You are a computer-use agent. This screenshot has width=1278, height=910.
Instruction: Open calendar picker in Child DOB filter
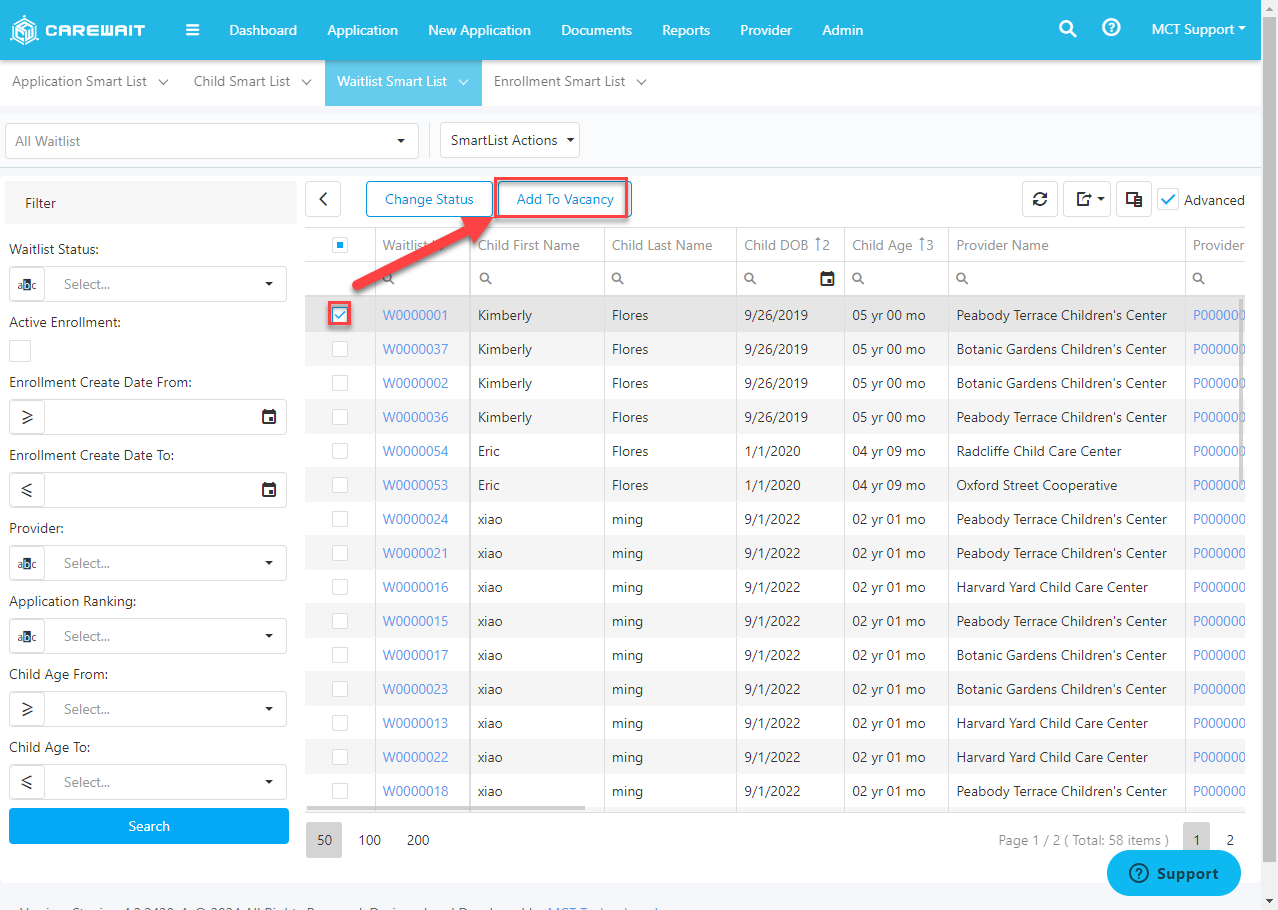click(827, 279)
